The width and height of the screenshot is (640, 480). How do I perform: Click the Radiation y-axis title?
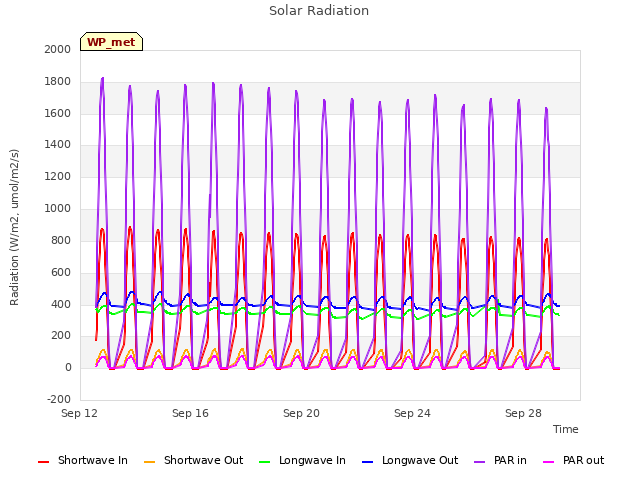click(14, 227)
